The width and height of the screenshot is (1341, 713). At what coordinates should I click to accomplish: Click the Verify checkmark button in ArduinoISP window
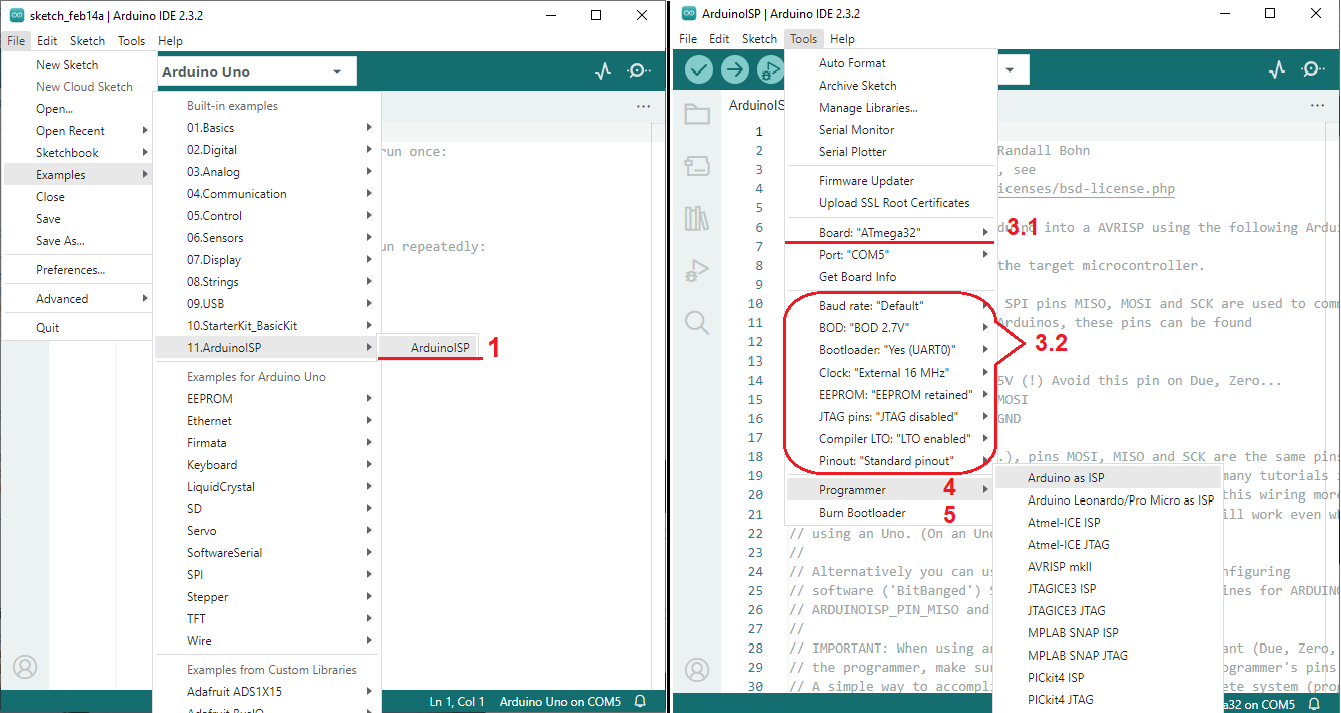(x=698, y=69)
